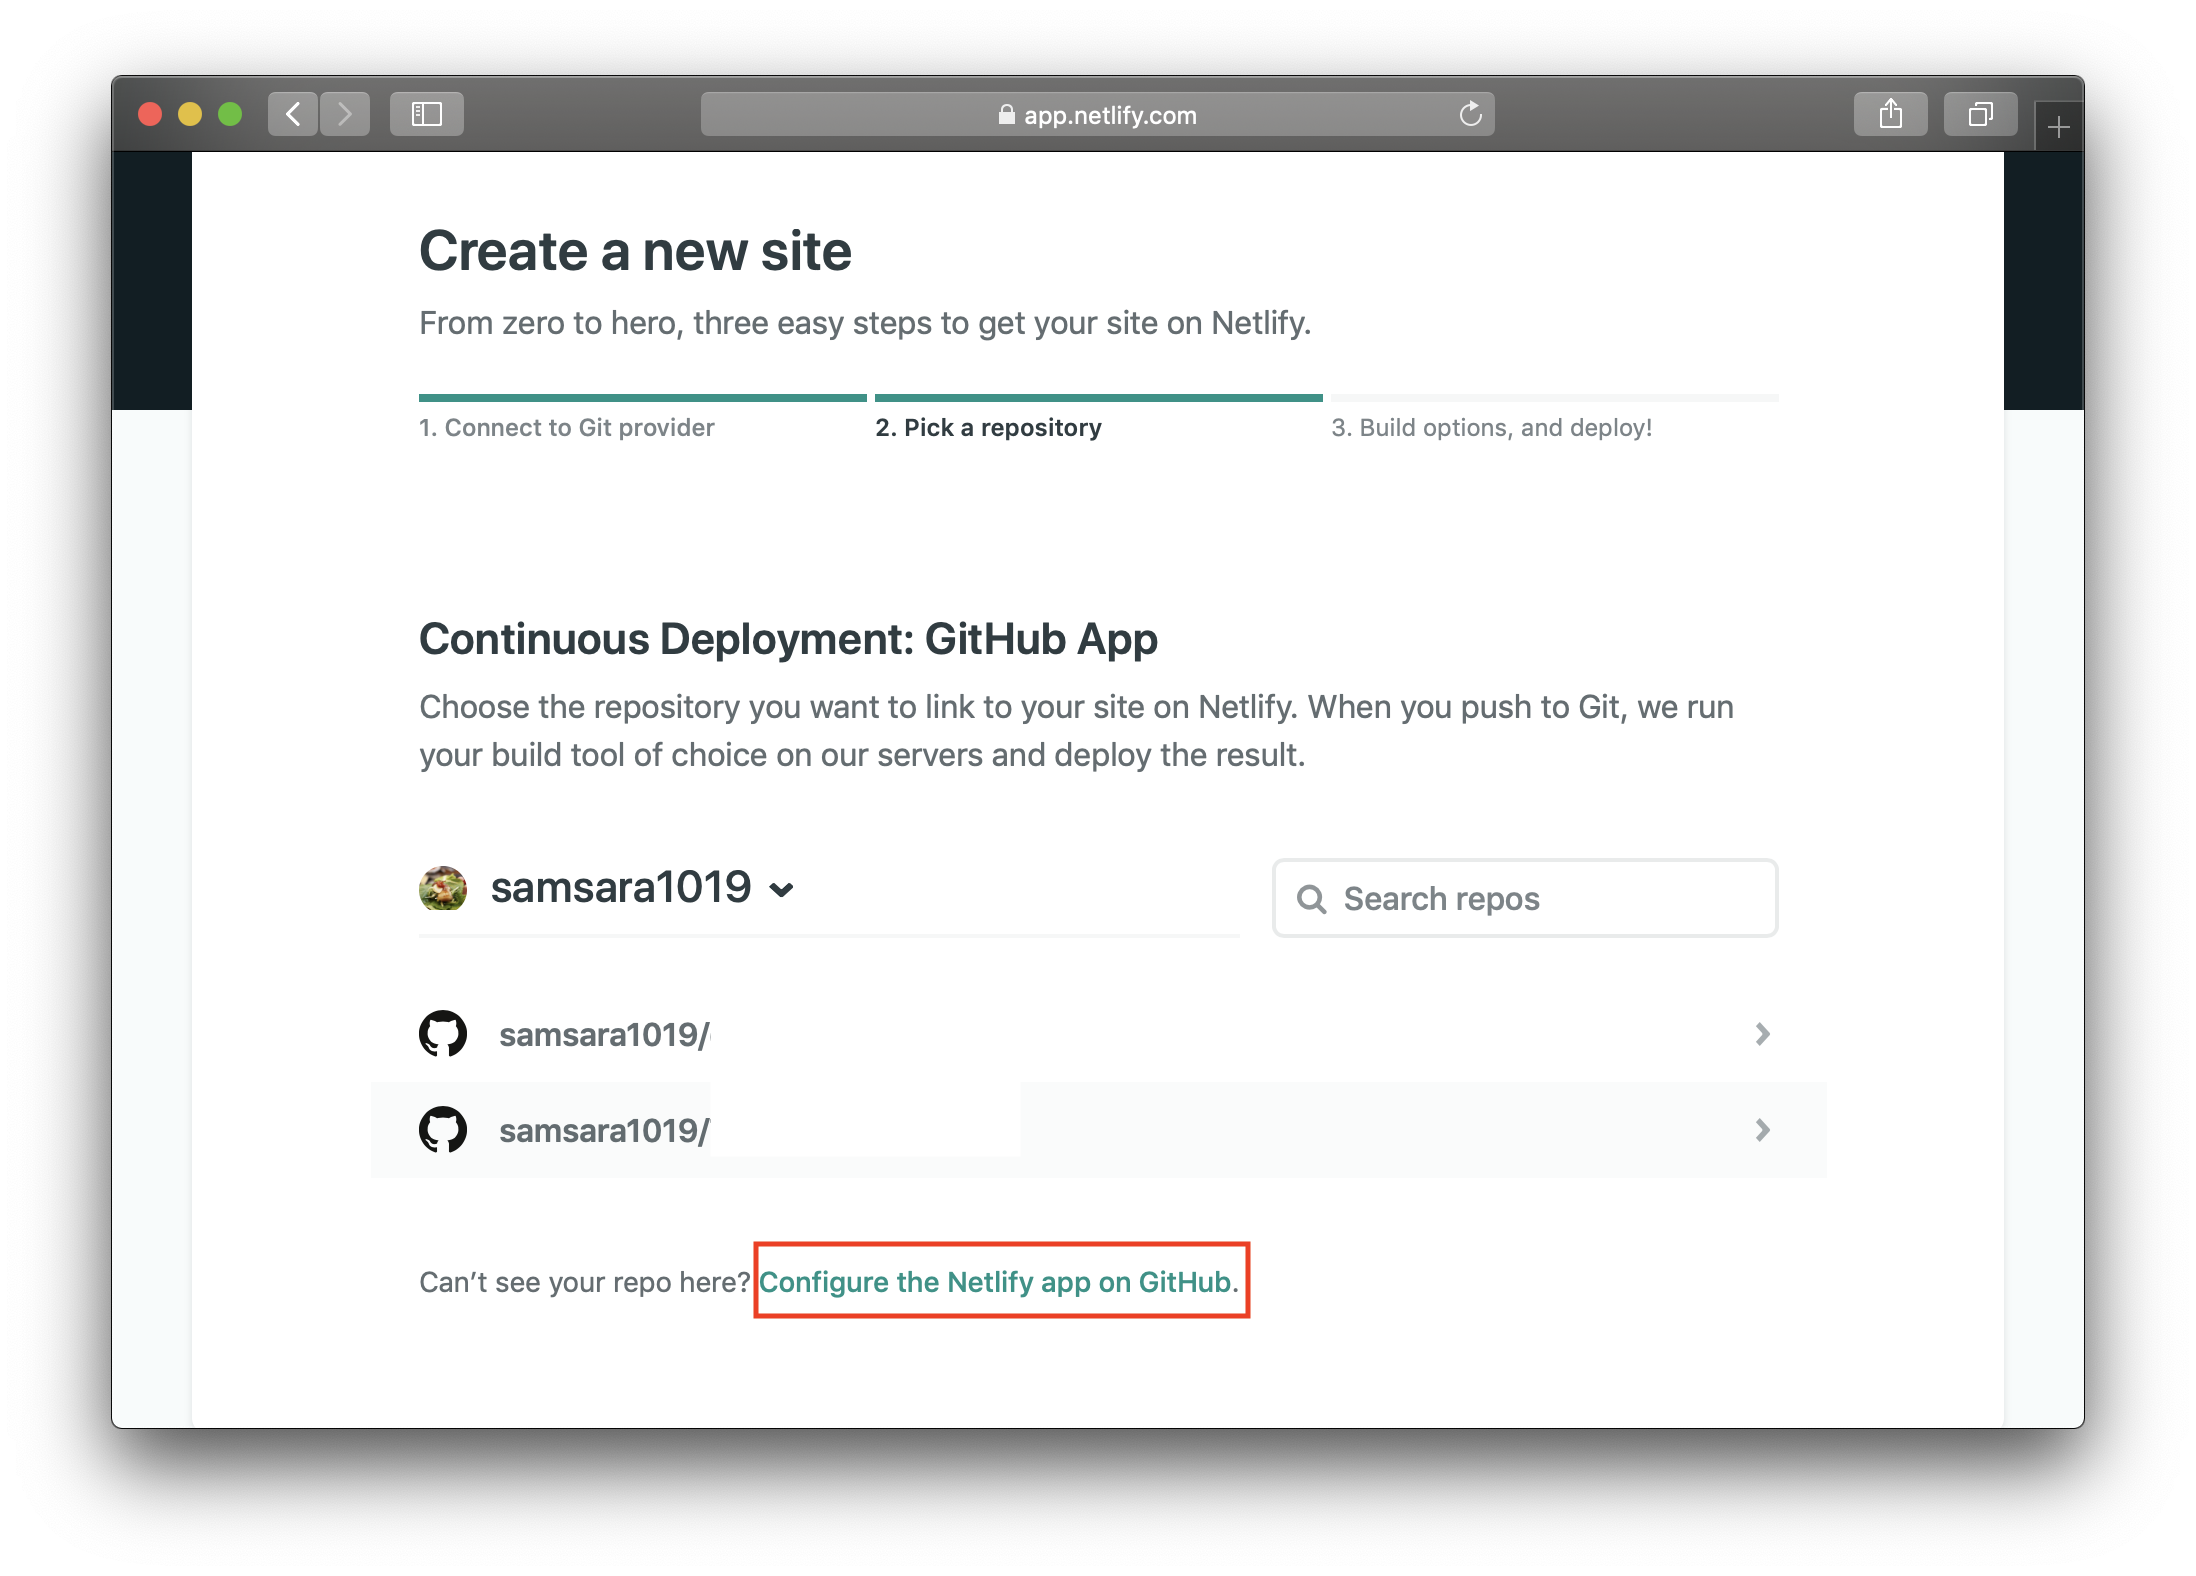The image size is (2196, 1576).
Task: Show all tabs overview icon
Action: pyautogui.click(x=1980, y=114)
